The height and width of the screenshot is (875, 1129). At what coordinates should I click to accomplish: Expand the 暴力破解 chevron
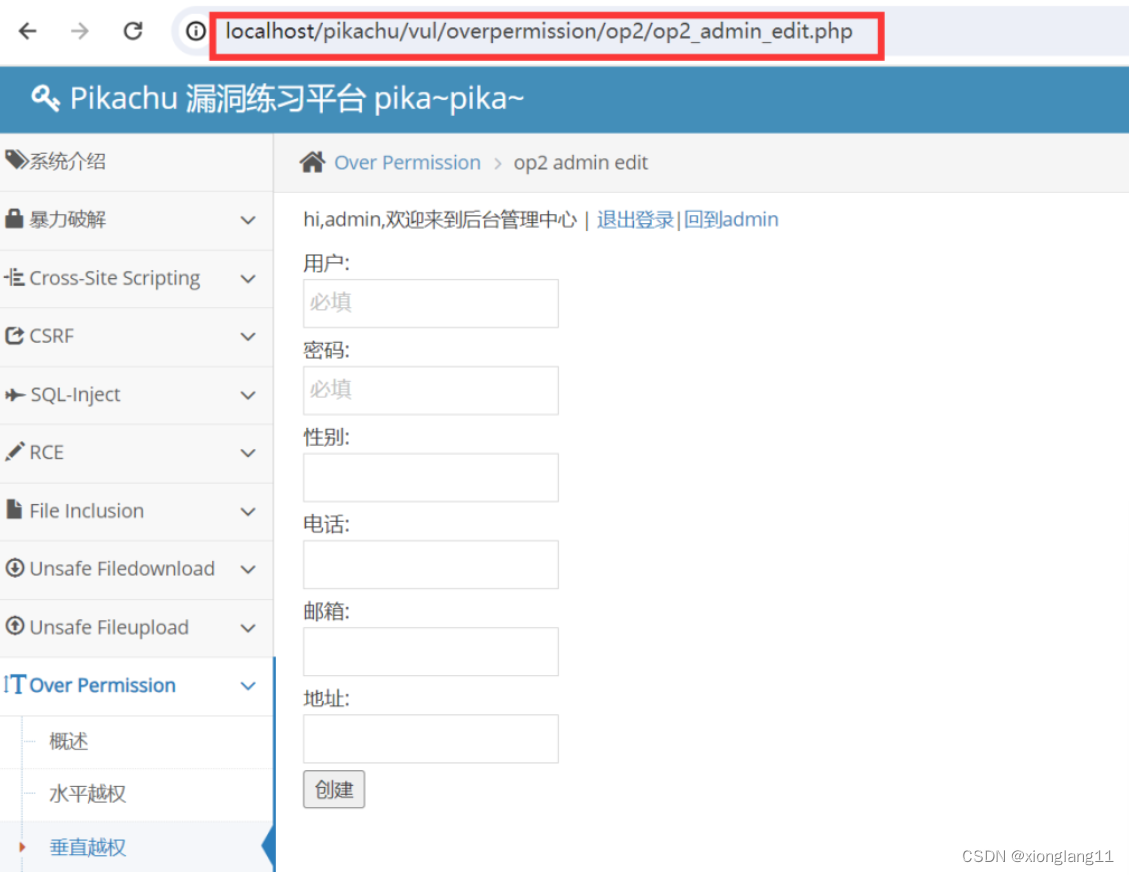(x=248, y=220)
